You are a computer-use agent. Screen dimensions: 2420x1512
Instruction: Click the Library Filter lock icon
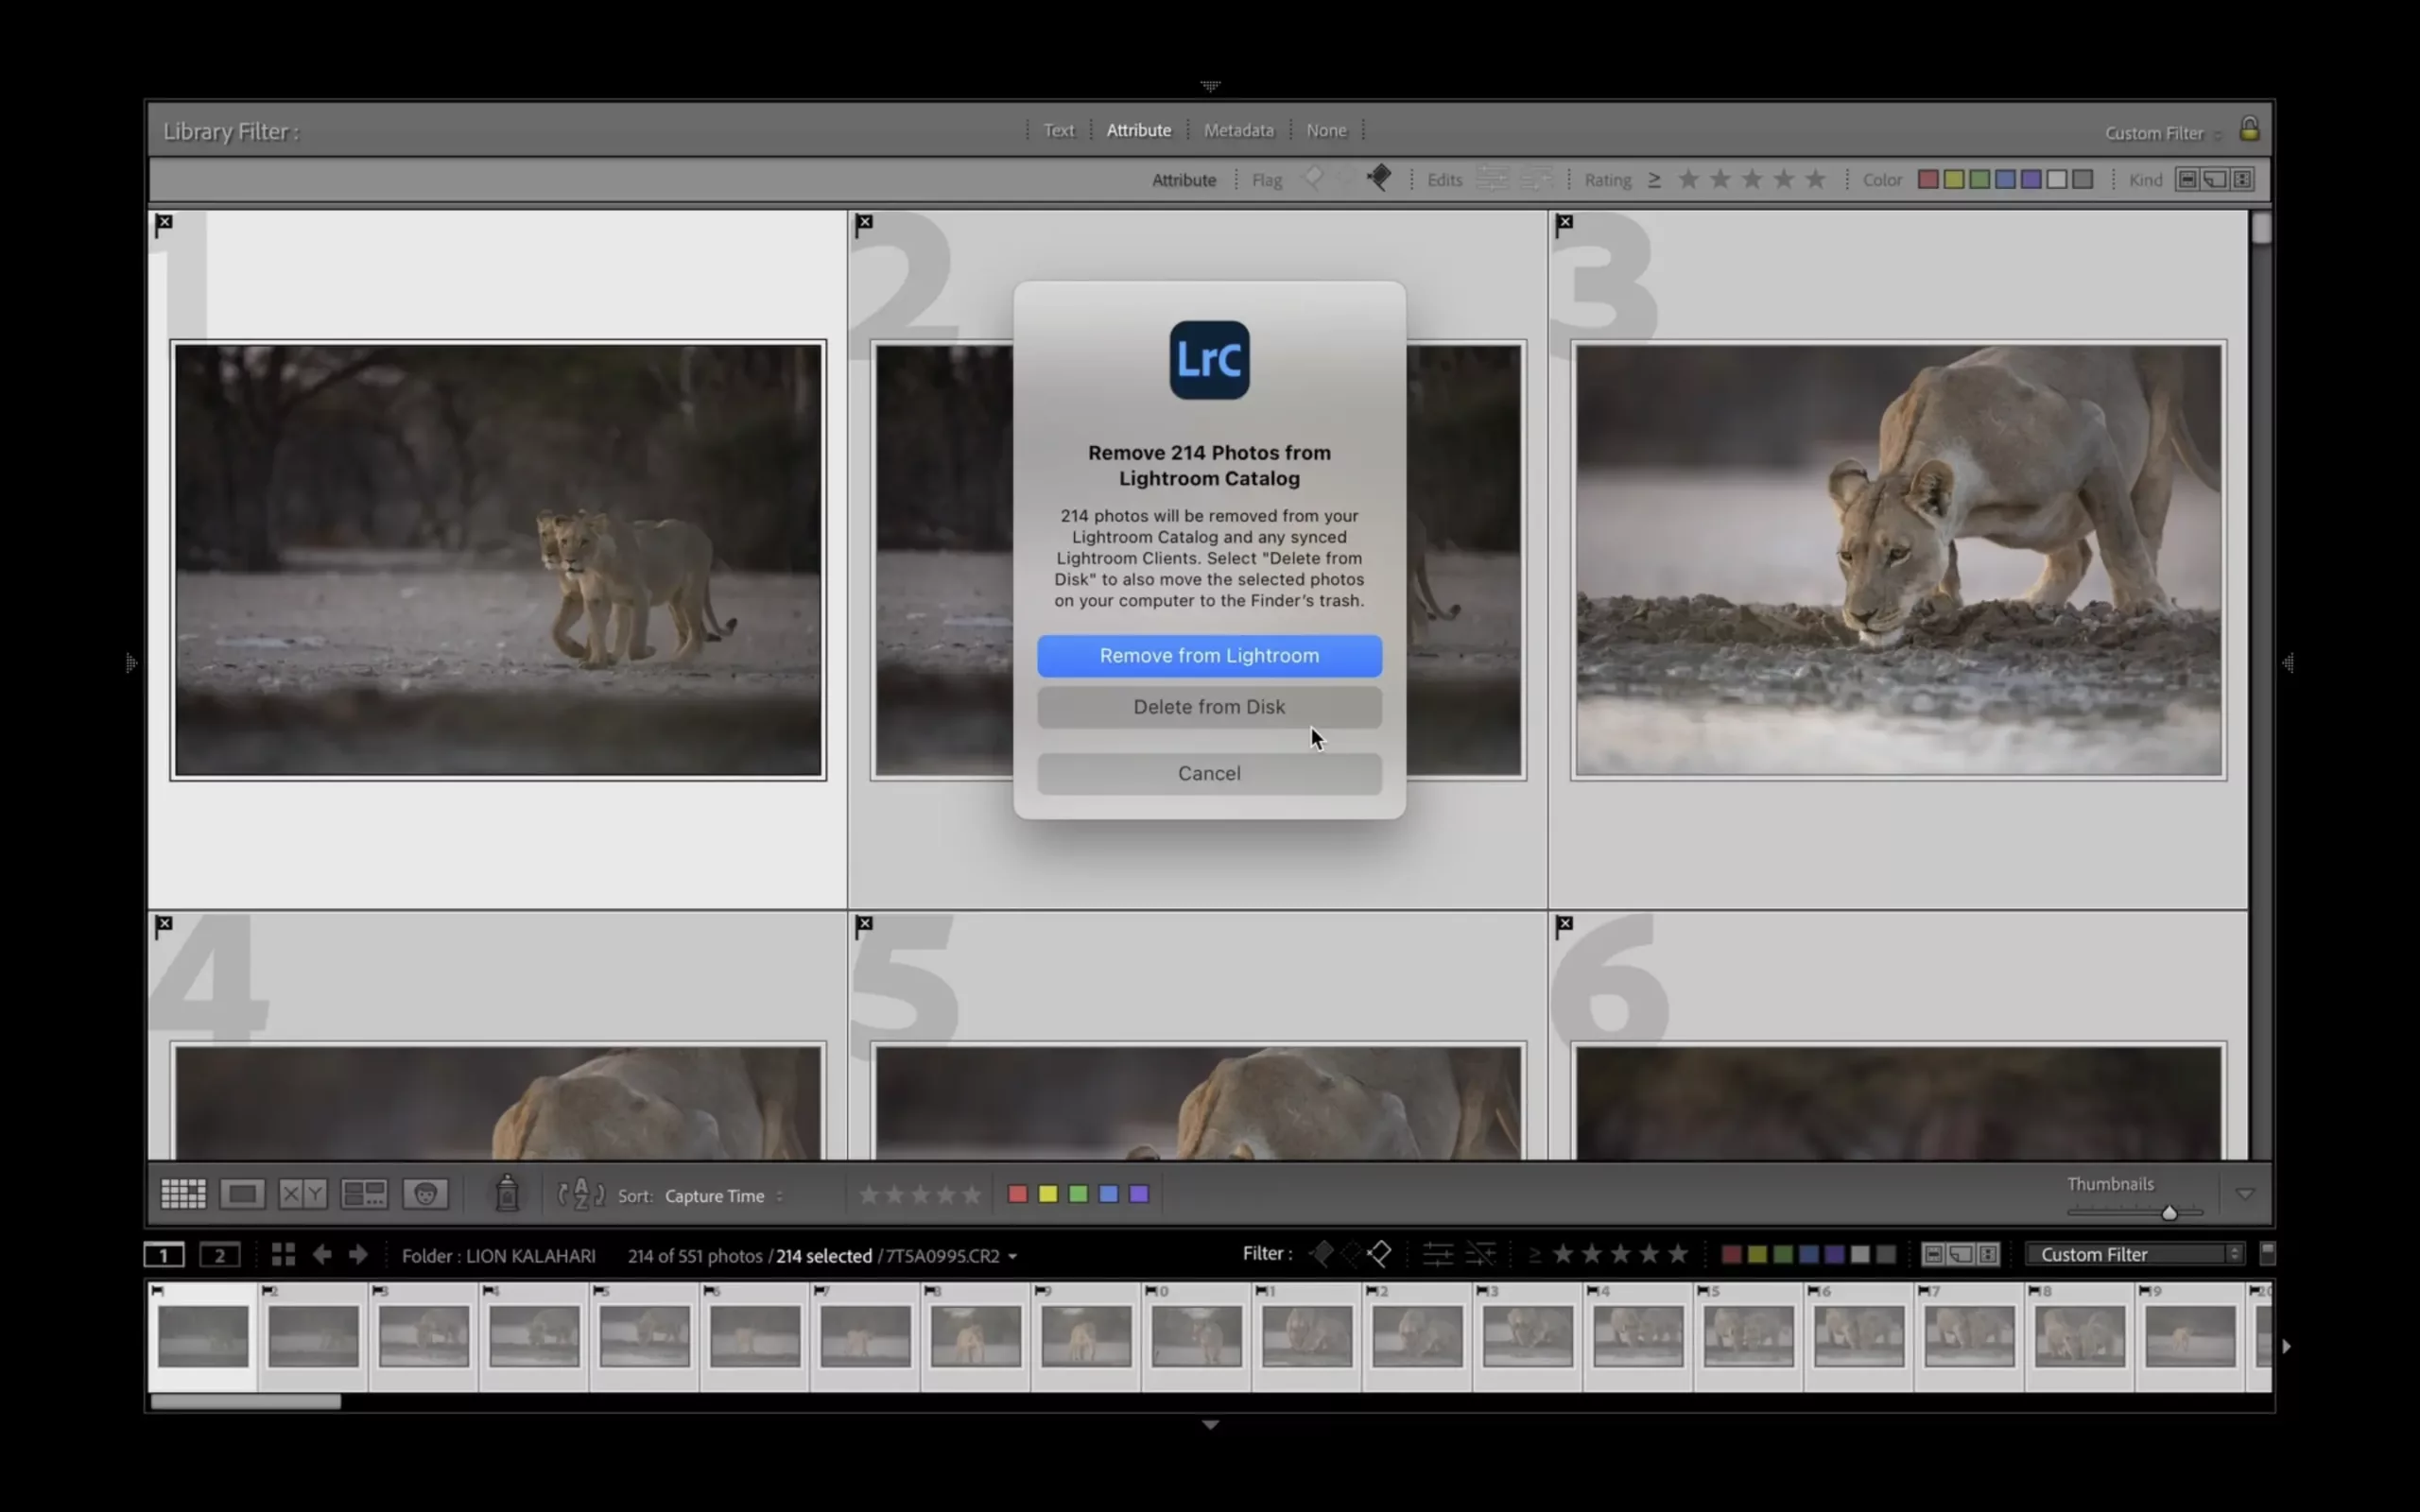pos(2249,129)
